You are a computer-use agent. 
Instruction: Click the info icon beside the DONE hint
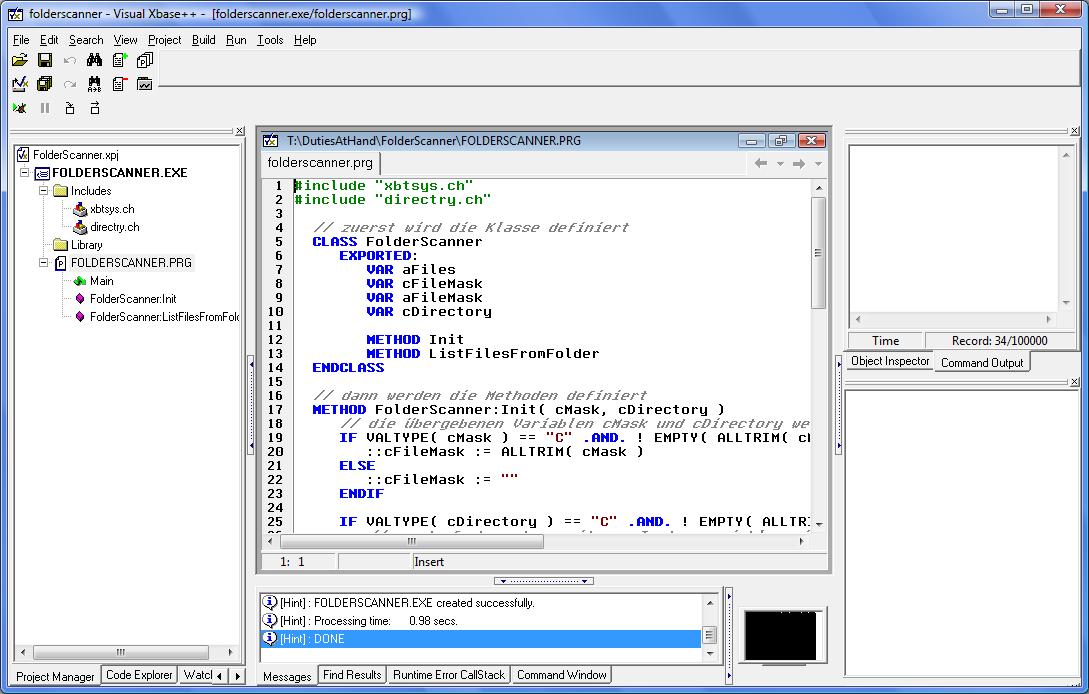coord(269,638)
